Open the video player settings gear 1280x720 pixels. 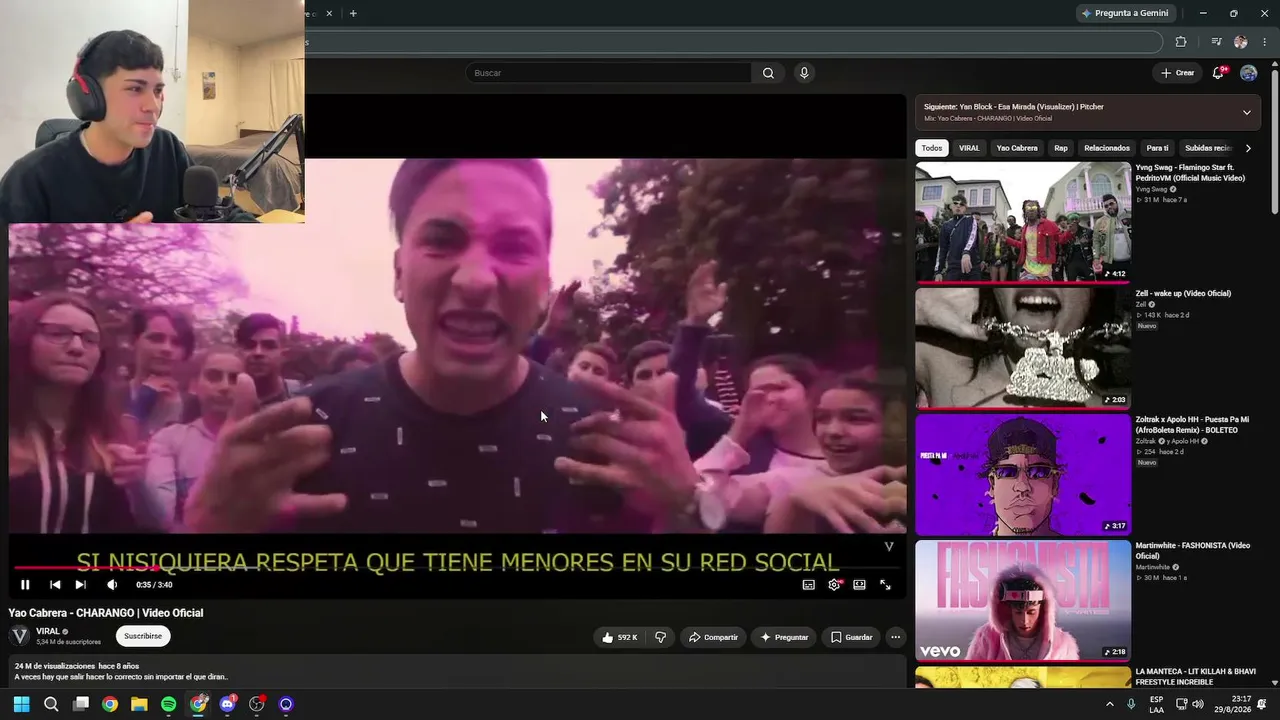(834, 585)
